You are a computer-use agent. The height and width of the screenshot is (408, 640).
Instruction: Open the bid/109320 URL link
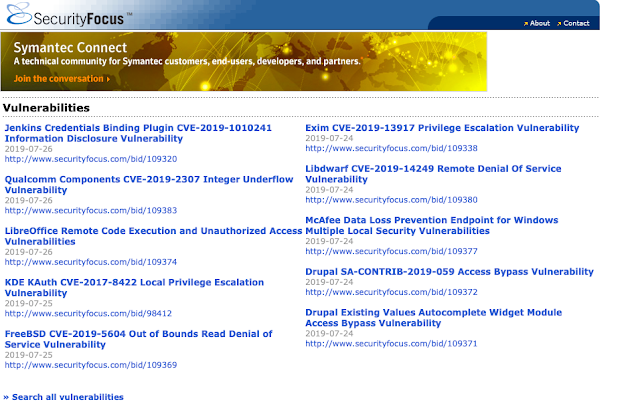coord(91,159)
